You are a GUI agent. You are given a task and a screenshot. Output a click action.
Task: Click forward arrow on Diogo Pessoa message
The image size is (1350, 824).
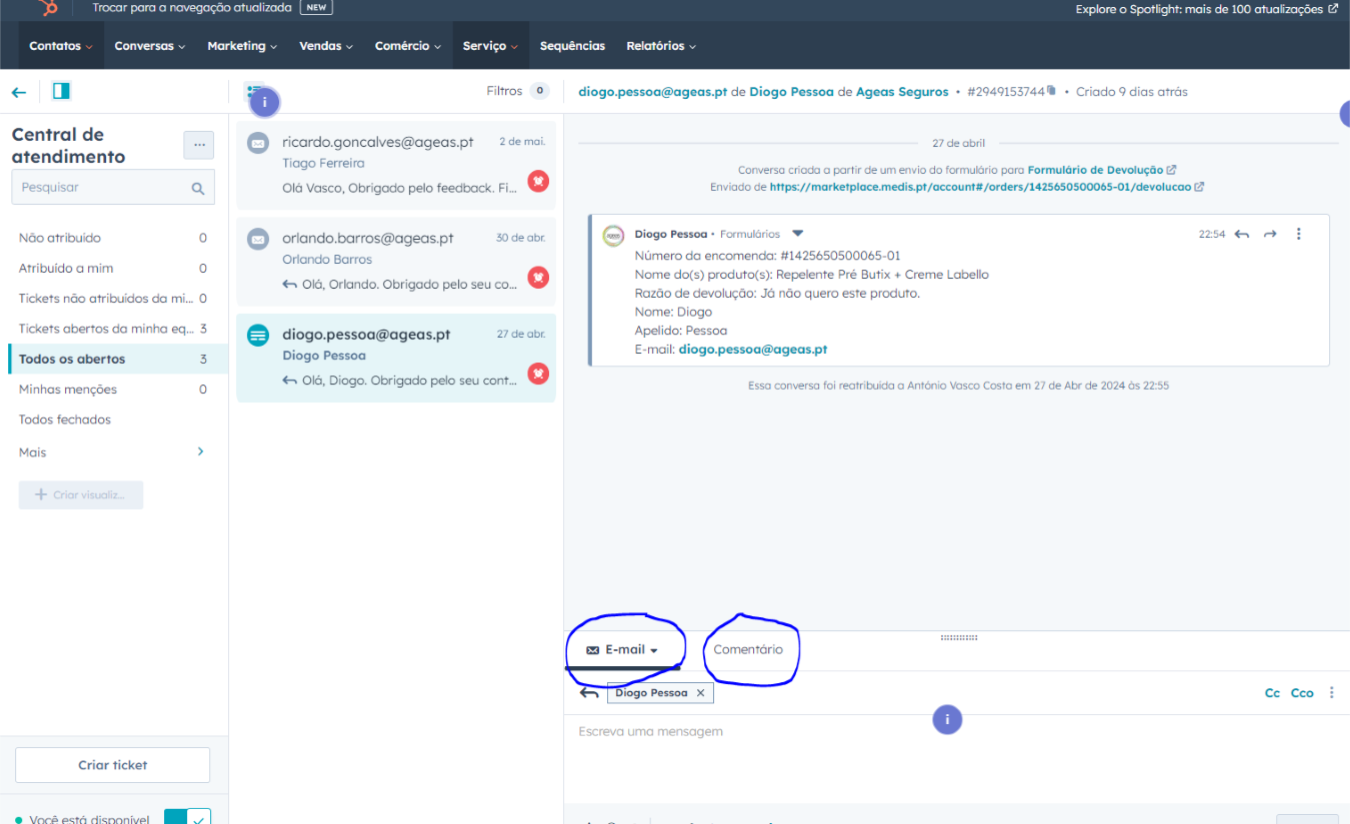click(x=1270, y=234)
